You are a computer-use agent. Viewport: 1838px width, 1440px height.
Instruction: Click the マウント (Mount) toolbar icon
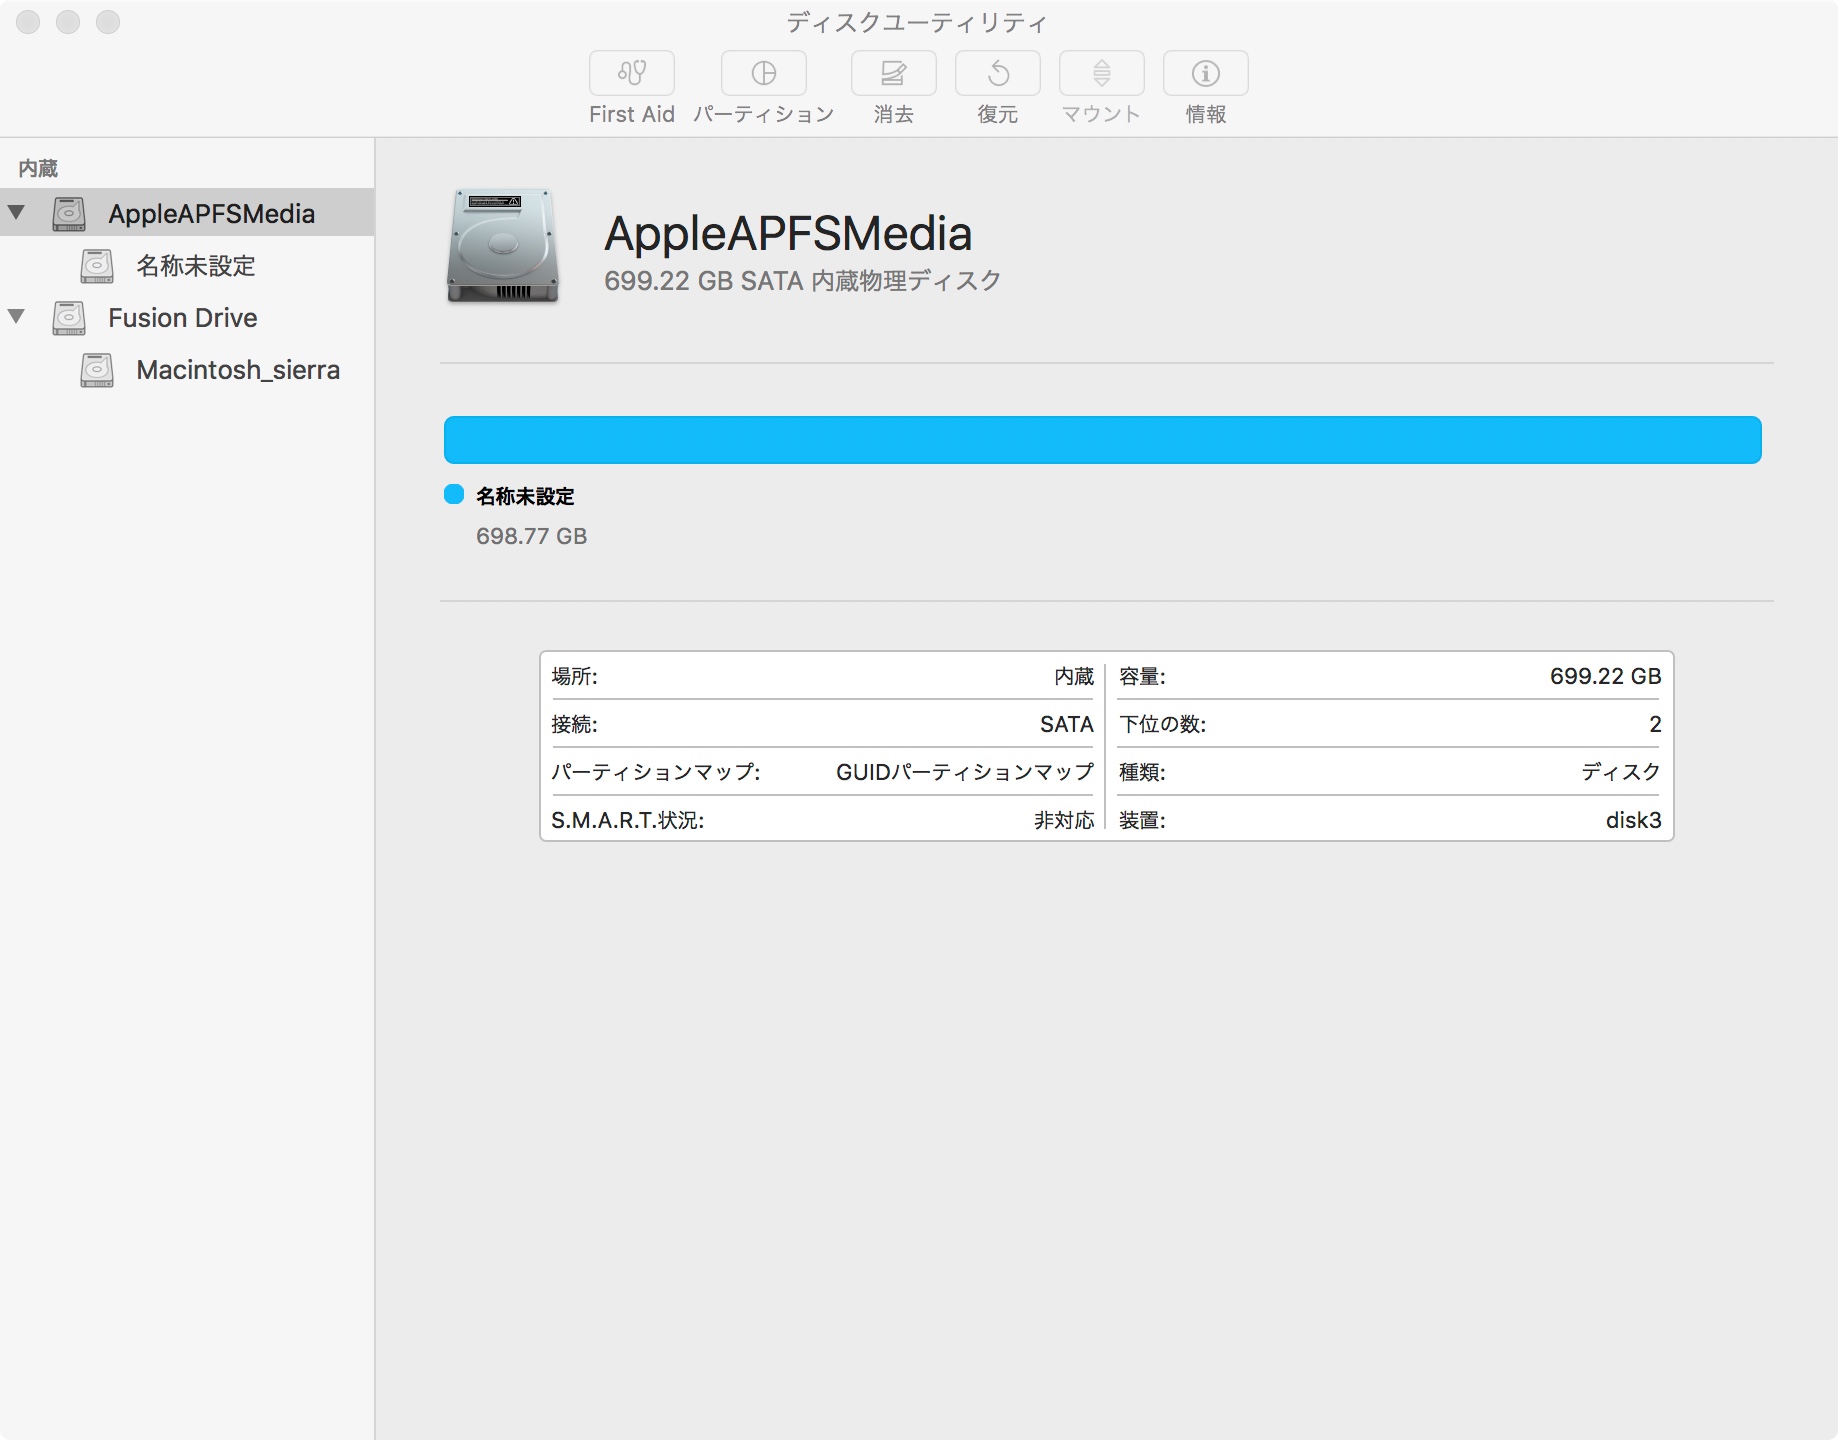pos(1101,73)
